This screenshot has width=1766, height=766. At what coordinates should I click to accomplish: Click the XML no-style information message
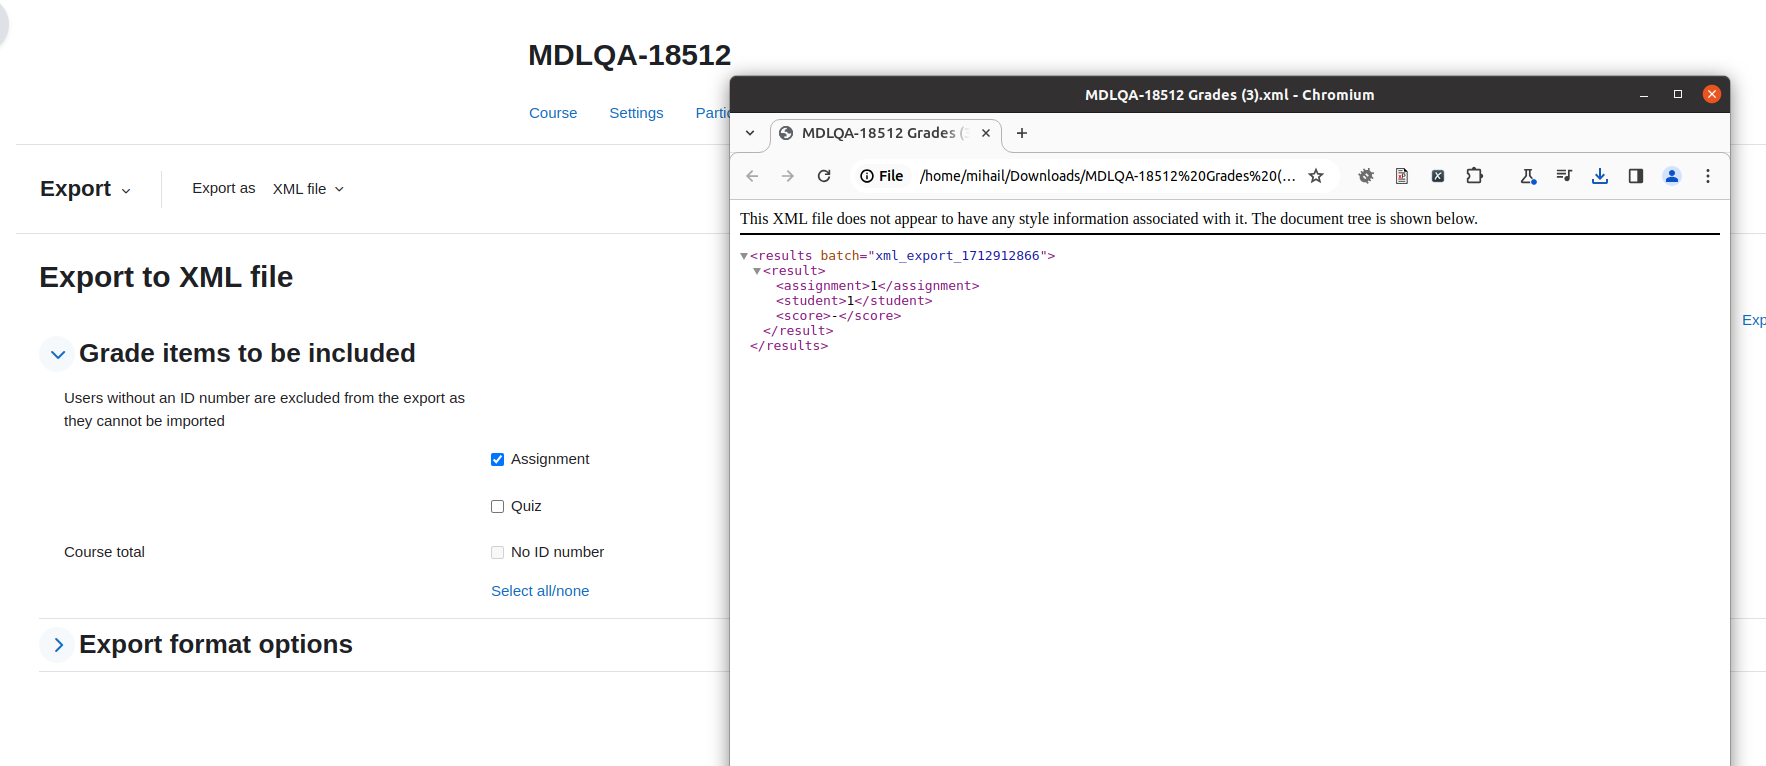(1108, 219)
